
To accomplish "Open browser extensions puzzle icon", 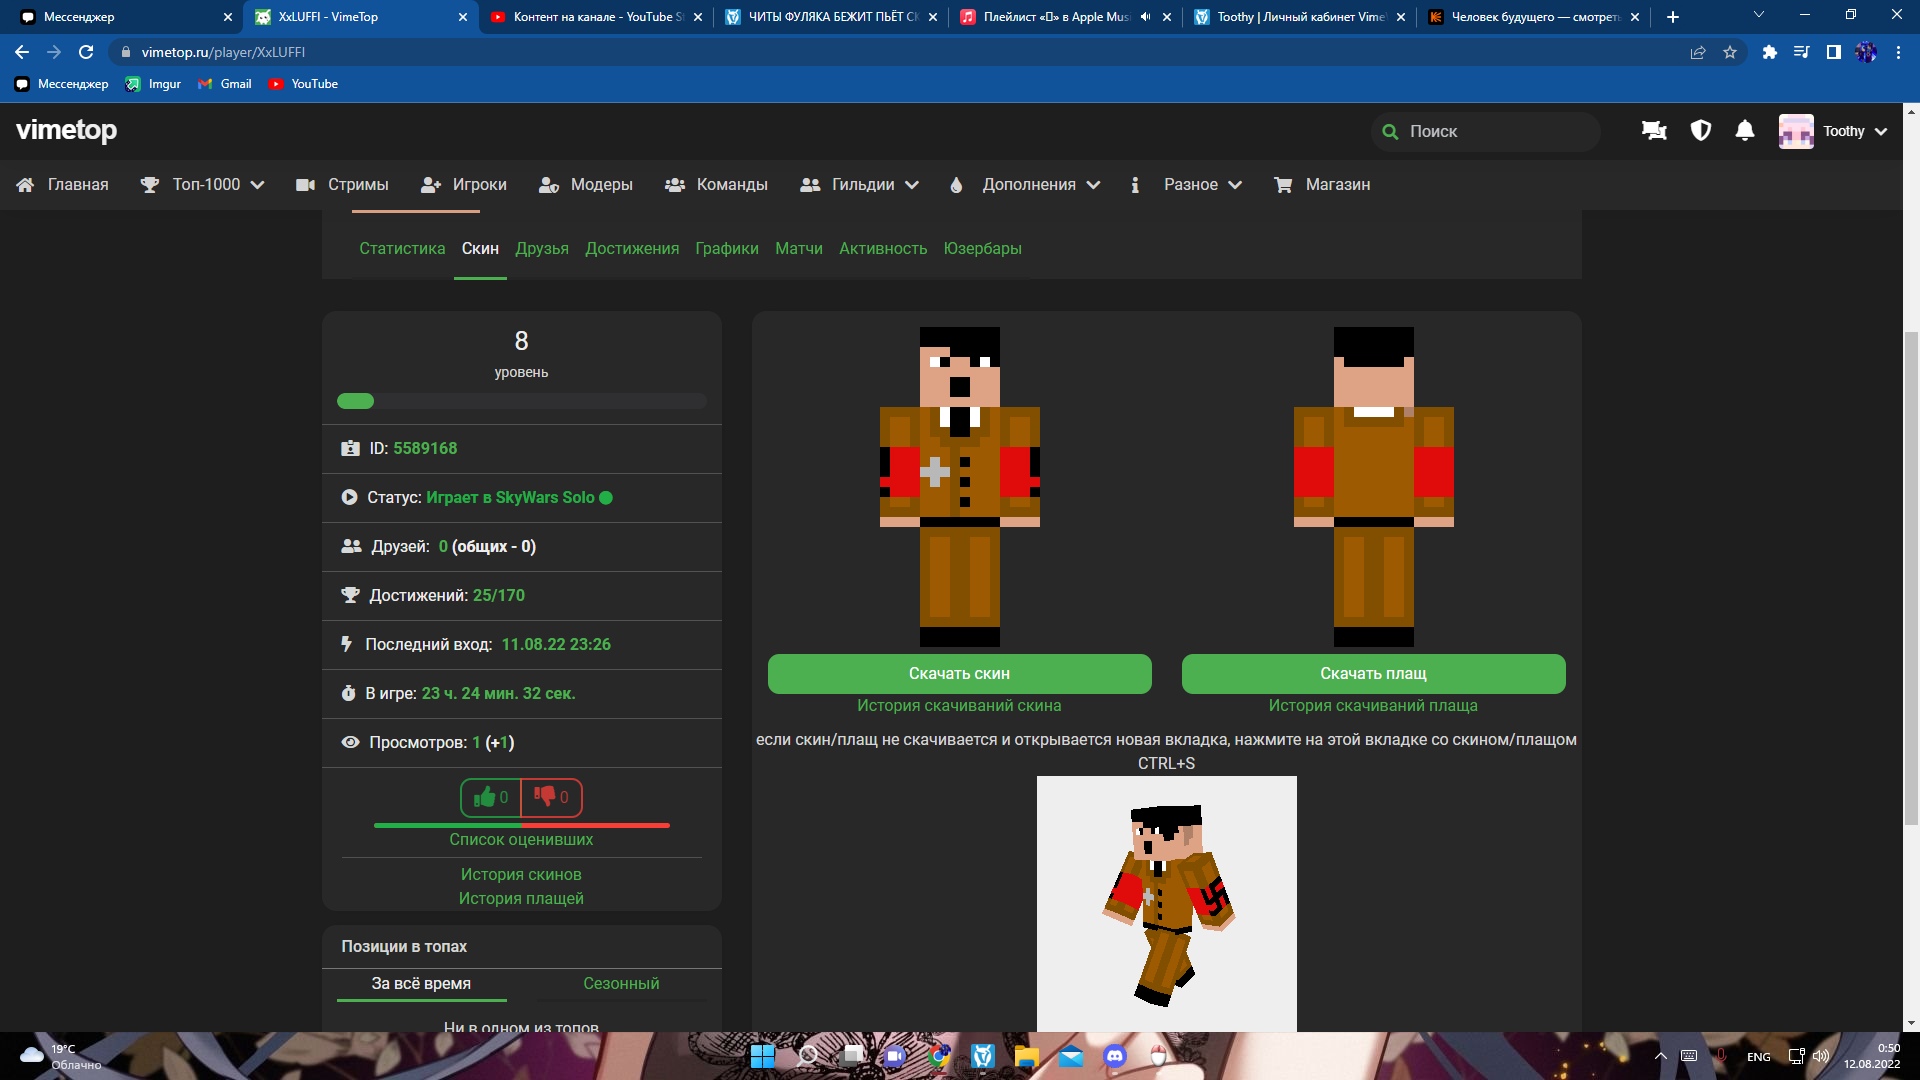I will click(1769, 52).
